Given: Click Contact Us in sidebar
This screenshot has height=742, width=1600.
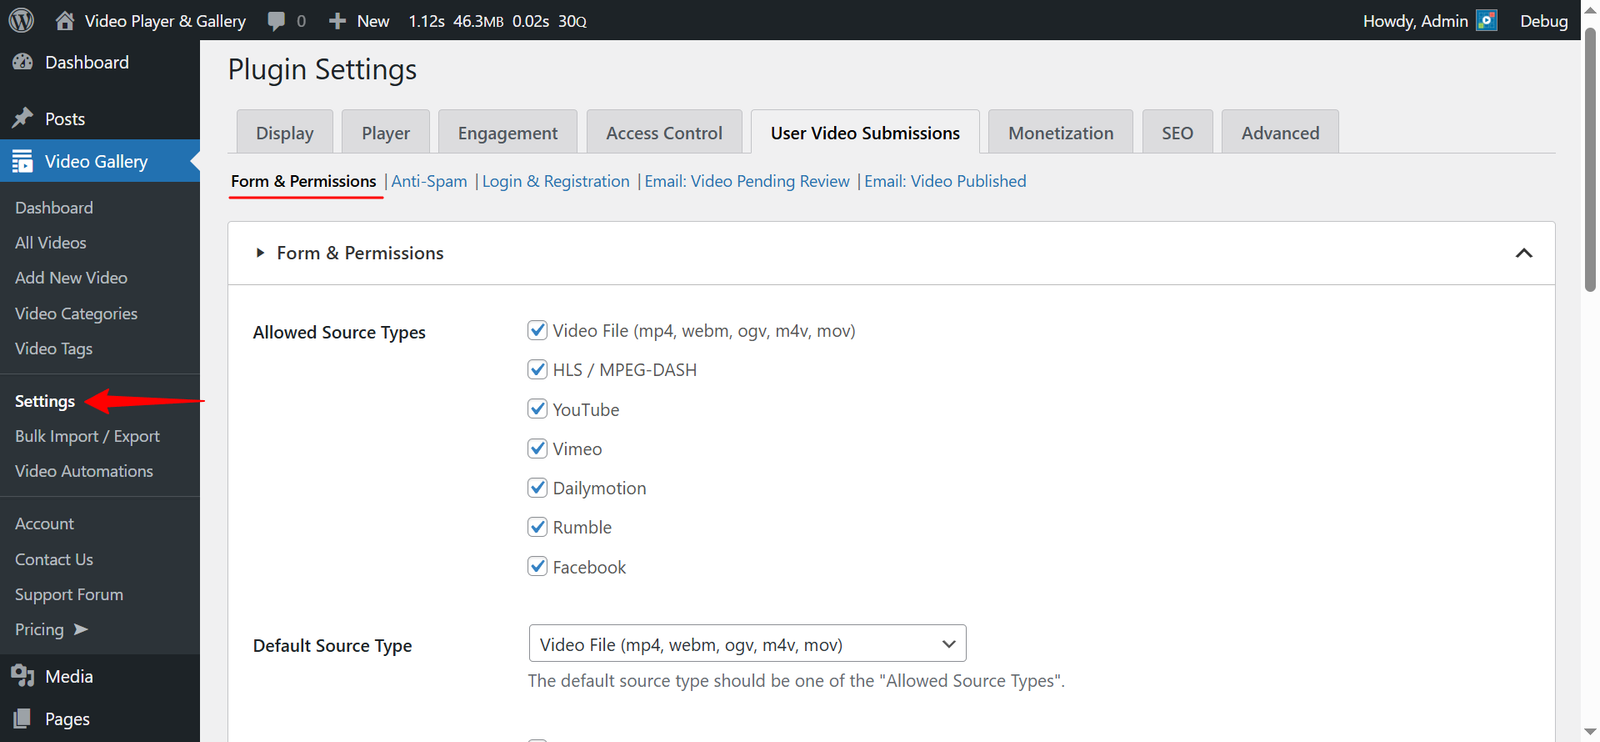Looking at the screenshot, I should click(x=54, y=559).
